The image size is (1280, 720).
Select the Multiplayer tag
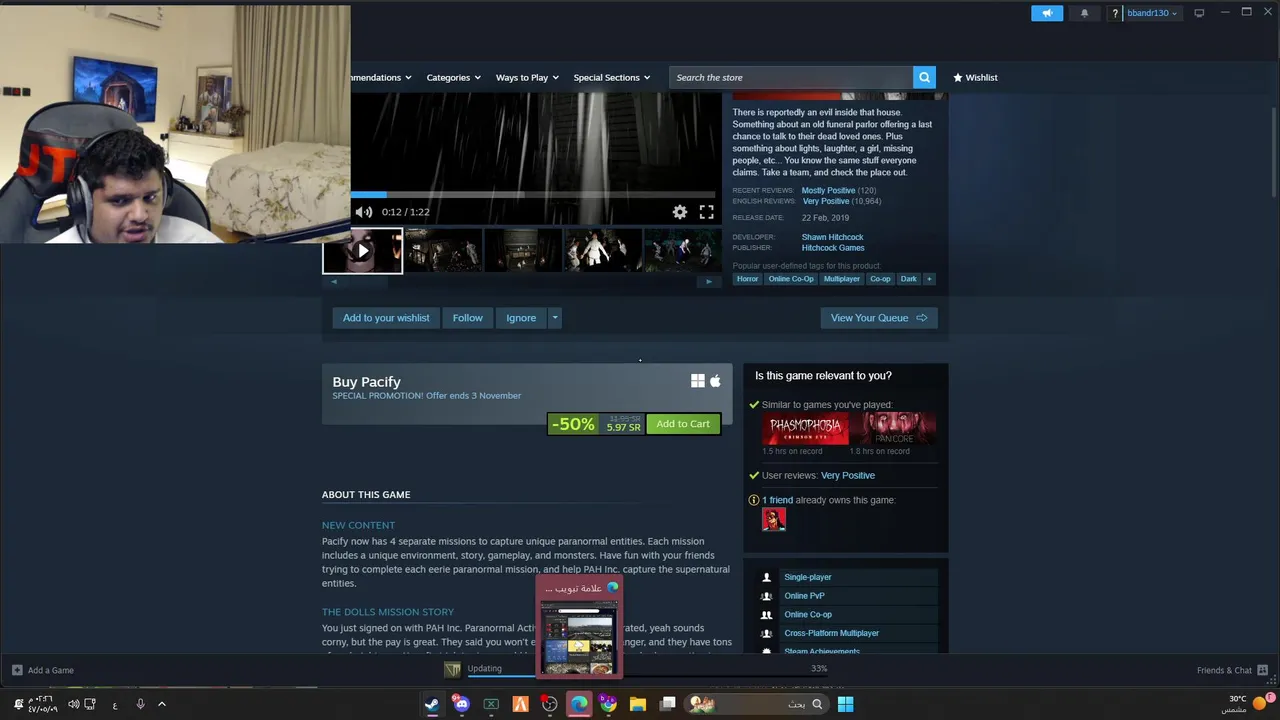(842, 279)
